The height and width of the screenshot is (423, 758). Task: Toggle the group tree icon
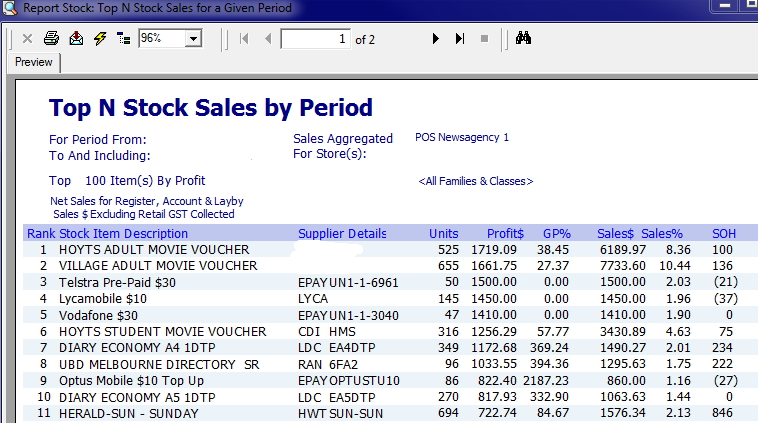point(124,39)
